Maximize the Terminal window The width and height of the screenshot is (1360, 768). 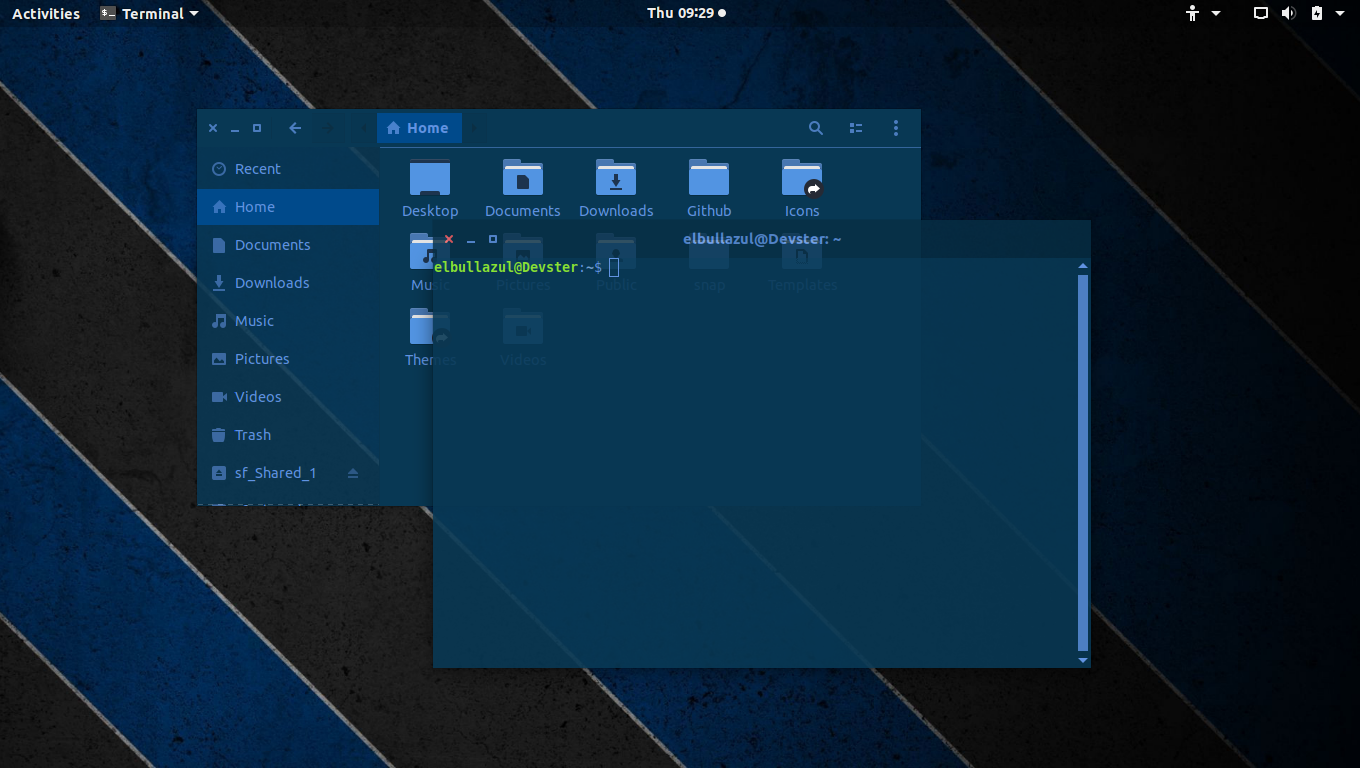[493, 239]
